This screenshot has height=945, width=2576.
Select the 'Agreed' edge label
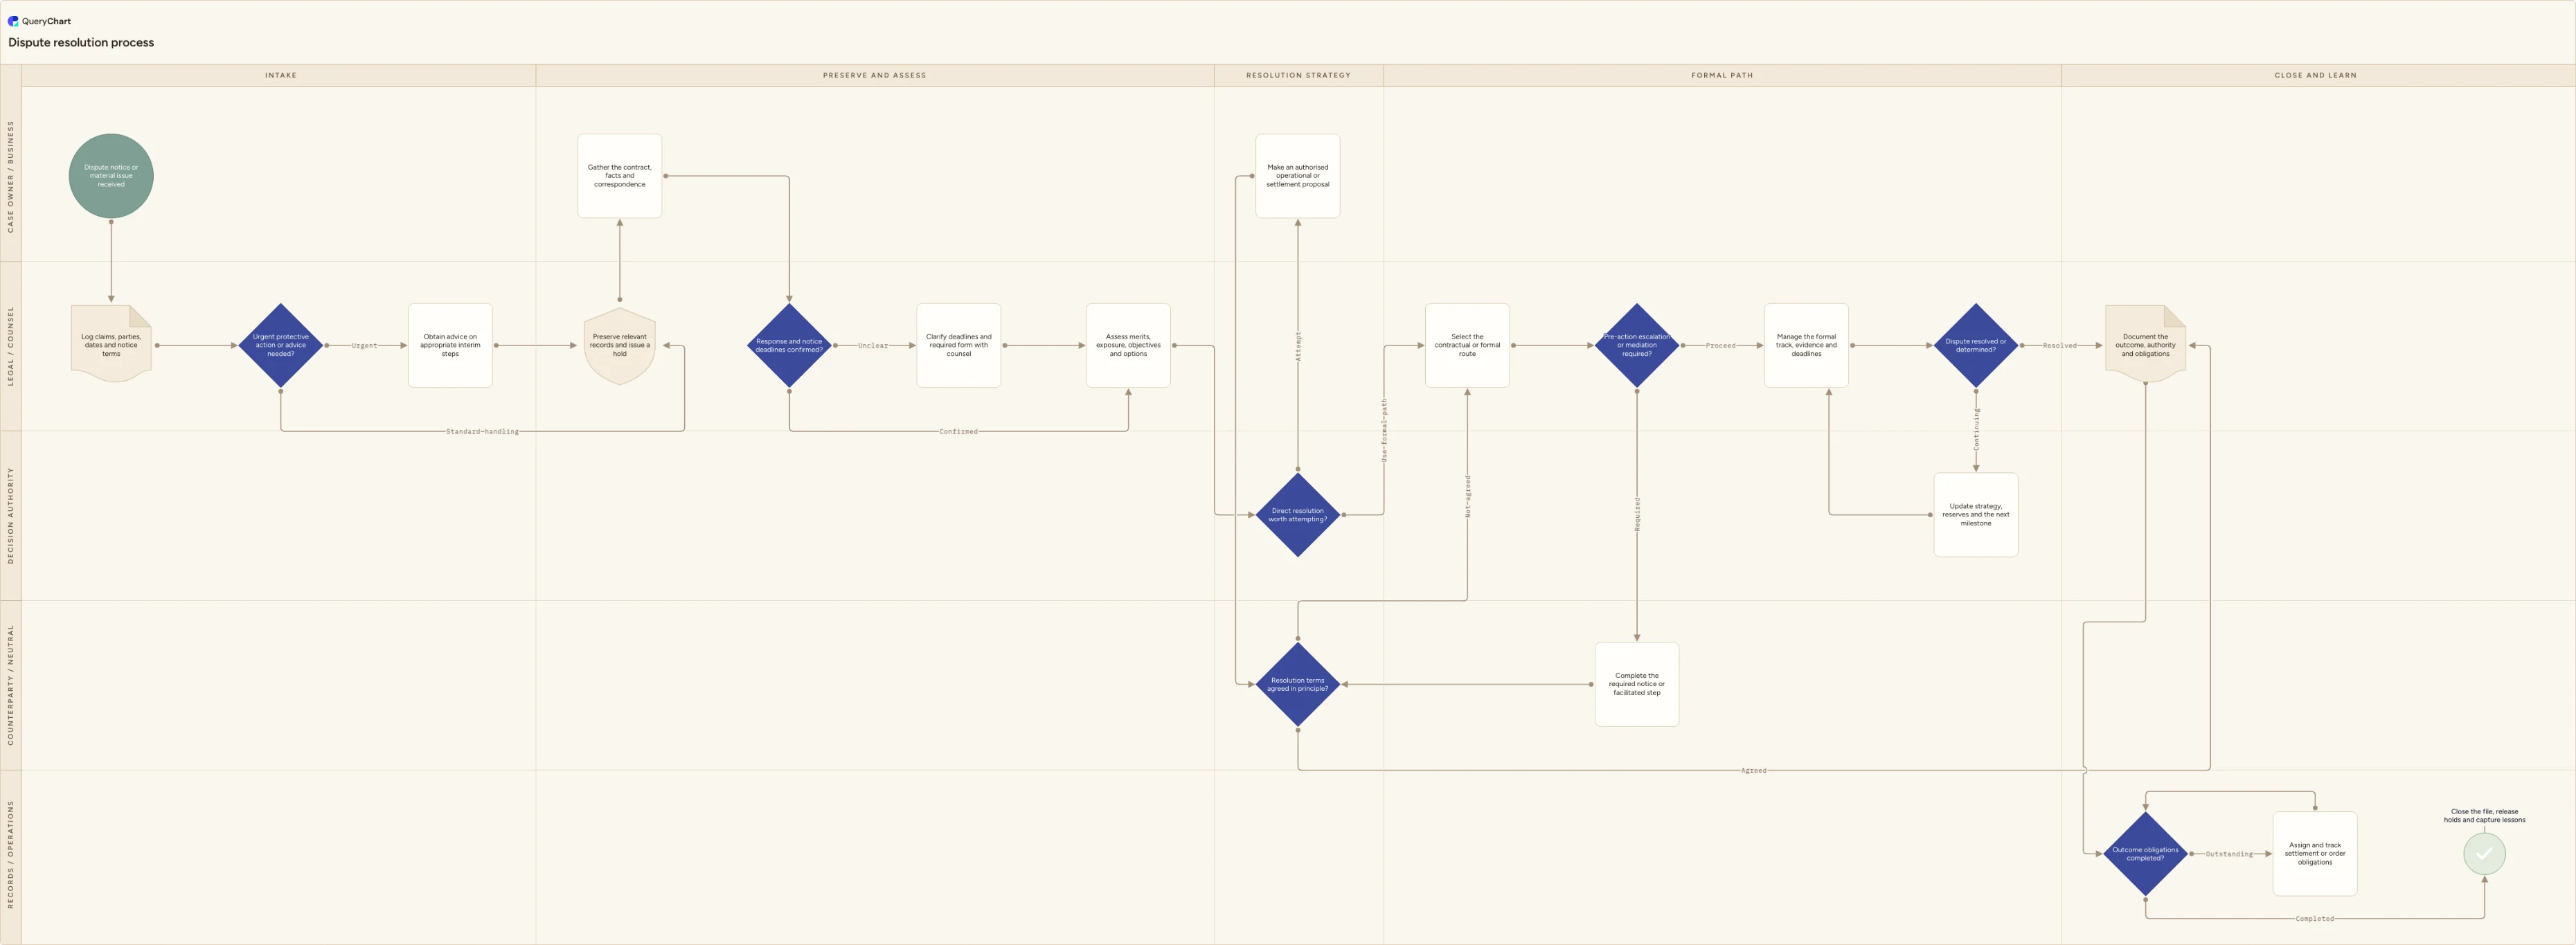pyautogui.click(x=1753, y=771)
